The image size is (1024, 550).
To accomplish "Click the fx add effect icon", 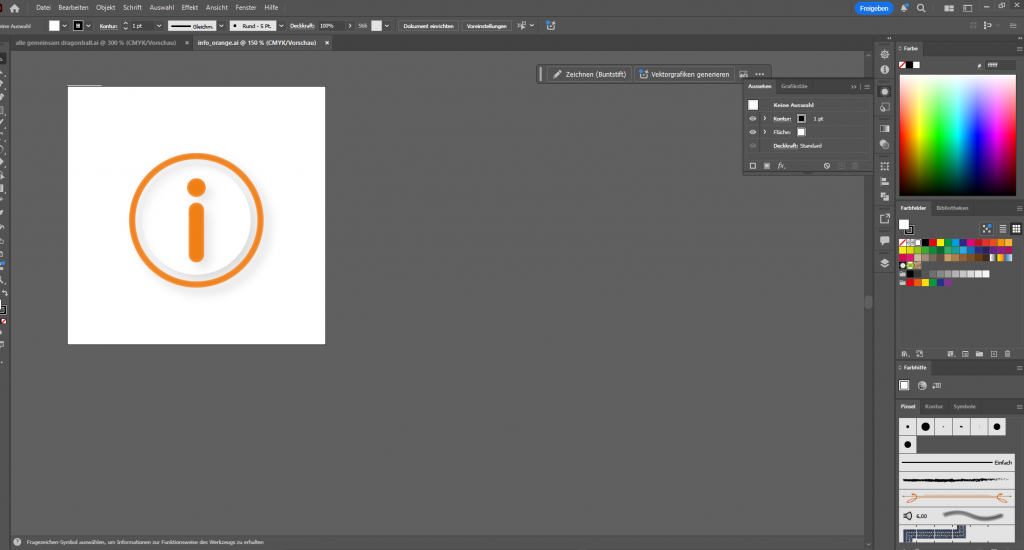I will click(x=781, y=165).
